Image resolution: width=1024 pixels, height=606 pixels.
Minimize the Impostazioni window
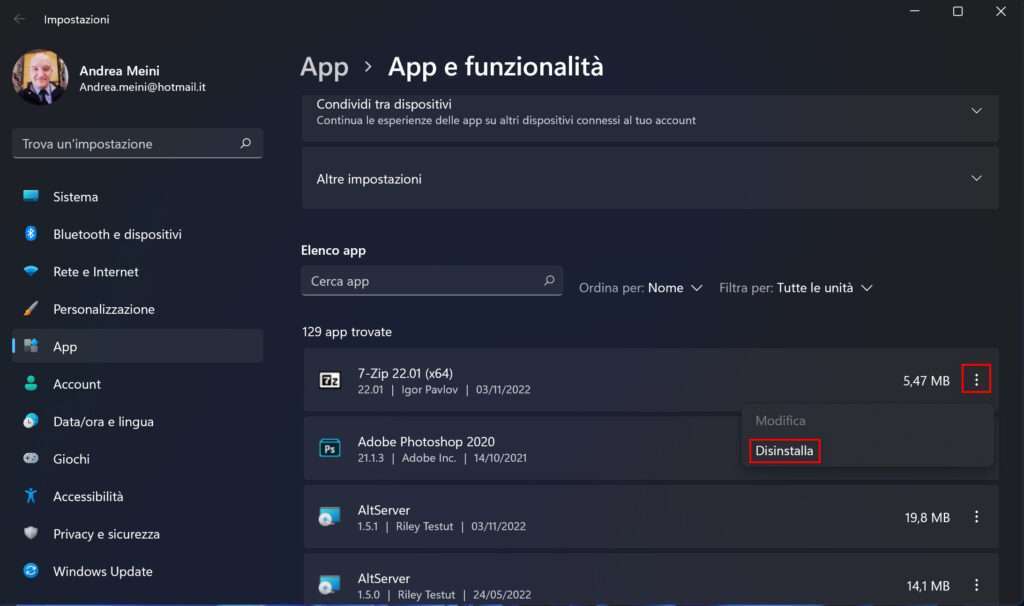914,11
